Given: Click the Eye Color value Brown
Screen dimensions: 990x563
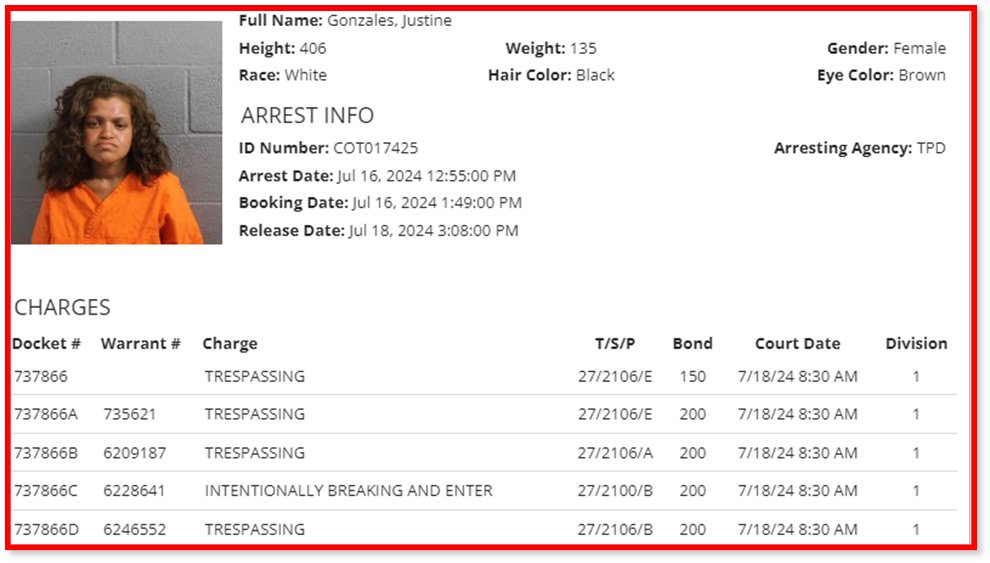Looking at the screenshot, I should point(922,75).
